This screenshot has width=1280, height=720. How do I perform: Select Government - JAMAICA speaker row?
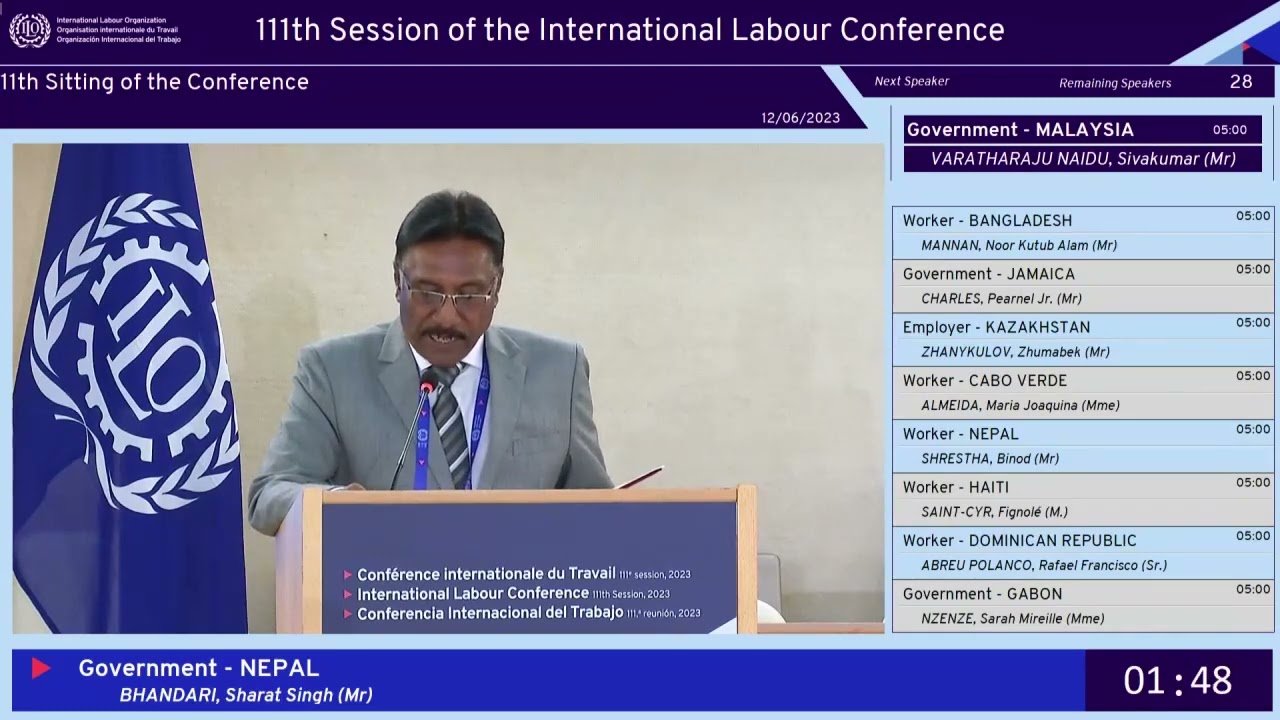pos(1082,286)
